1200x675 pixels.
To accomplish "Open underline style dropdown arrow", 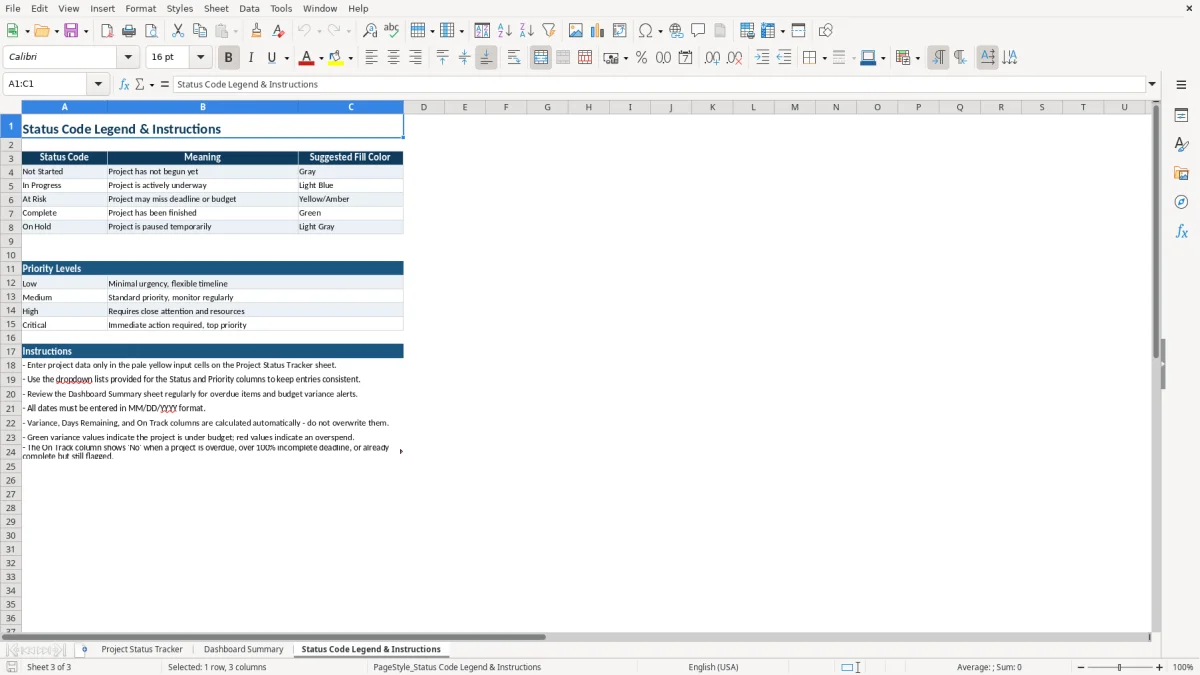I will click(x=286, y=58).
